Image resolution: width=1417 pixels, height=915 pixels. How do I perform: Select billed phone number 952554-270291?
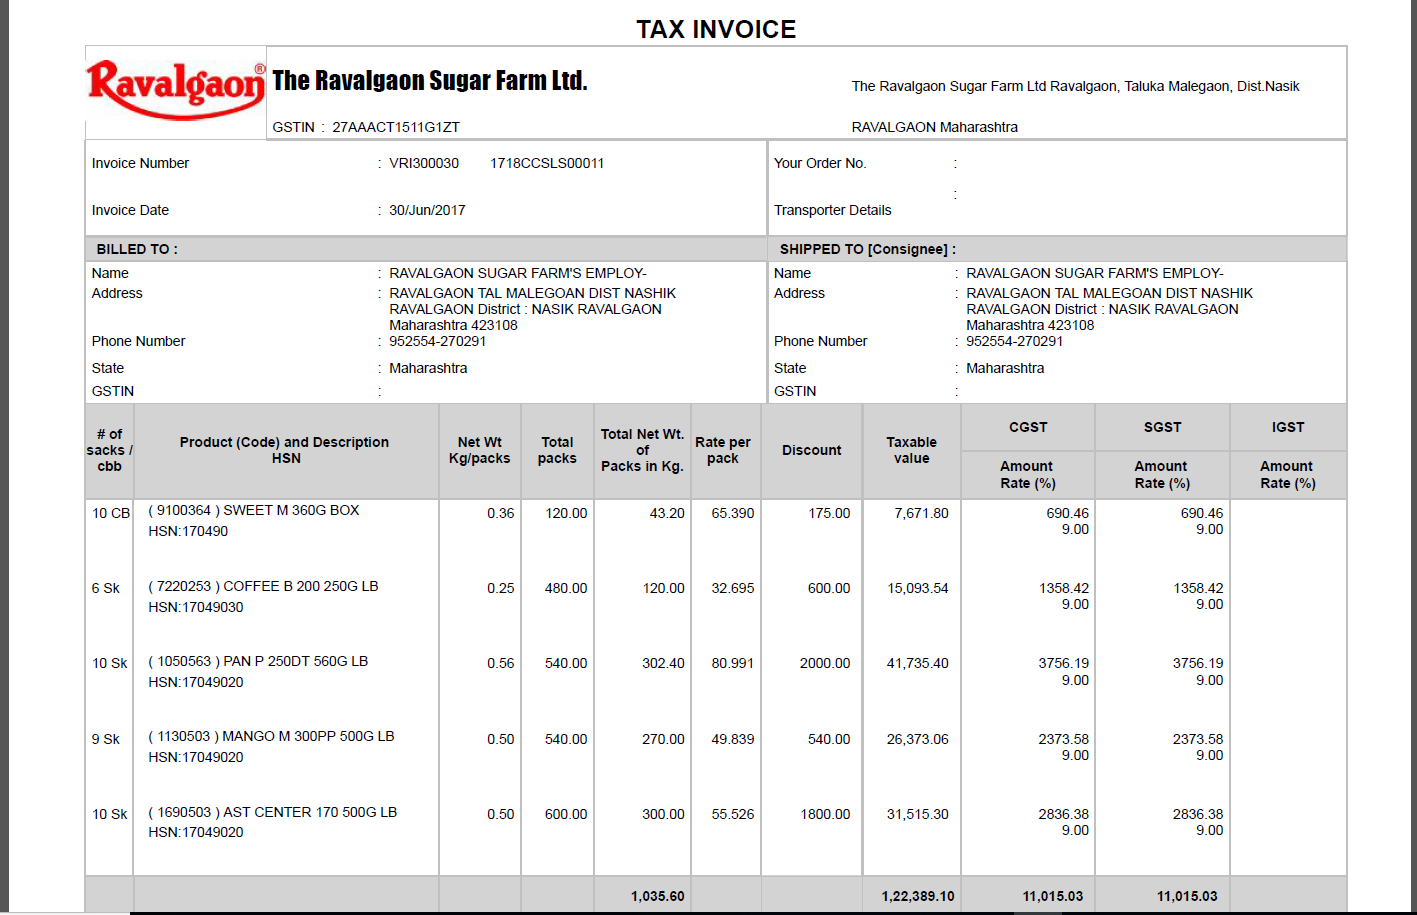437,341
